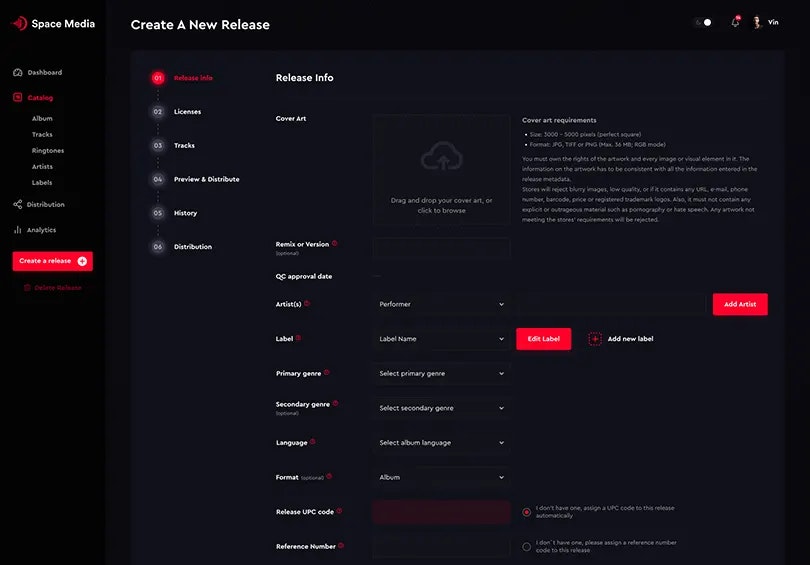The image size is (810, 565).
Task: Select auto-assign UPC code radio button
Action: [x=526, y=512]
